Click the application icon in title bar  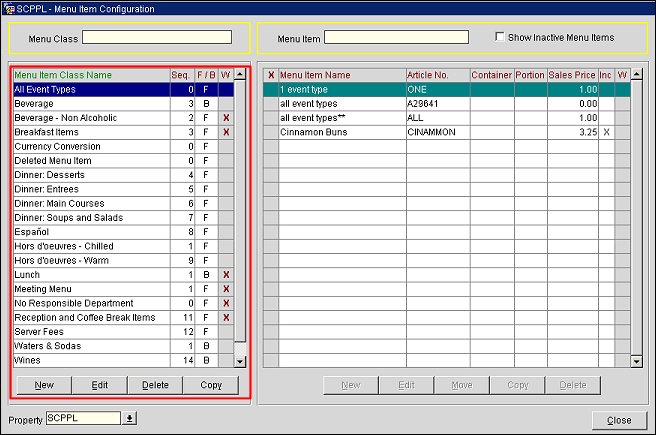(9, 8)
